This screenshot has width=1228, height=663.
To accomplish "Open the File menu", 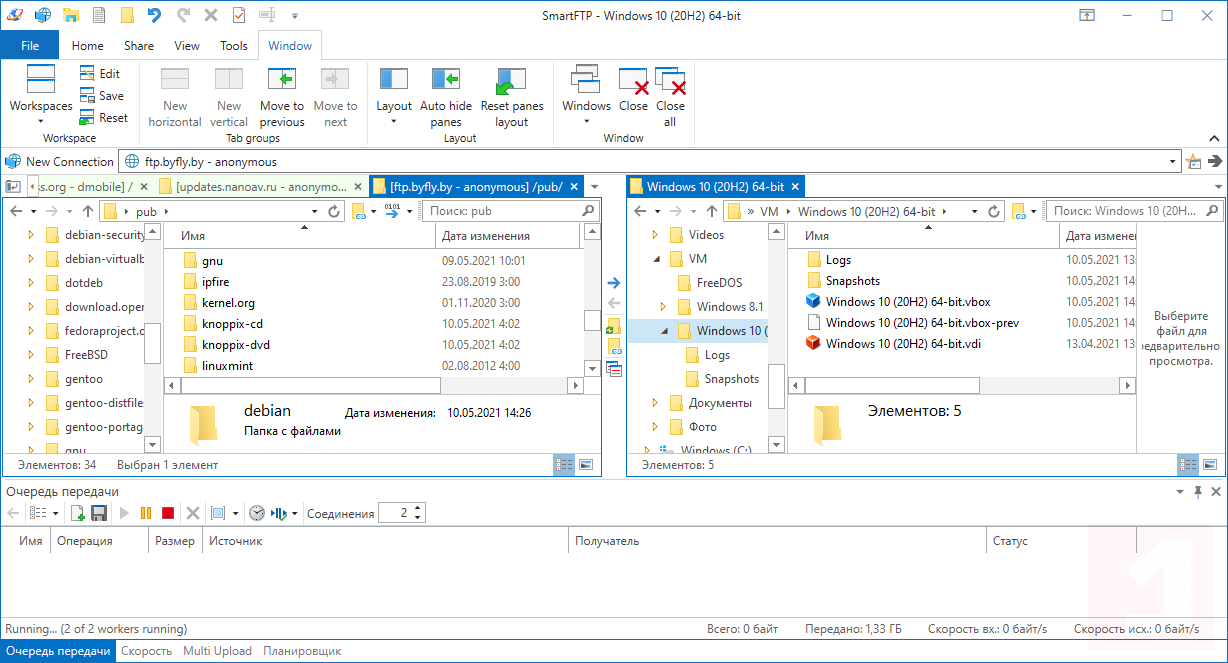I will click(30, 45).
